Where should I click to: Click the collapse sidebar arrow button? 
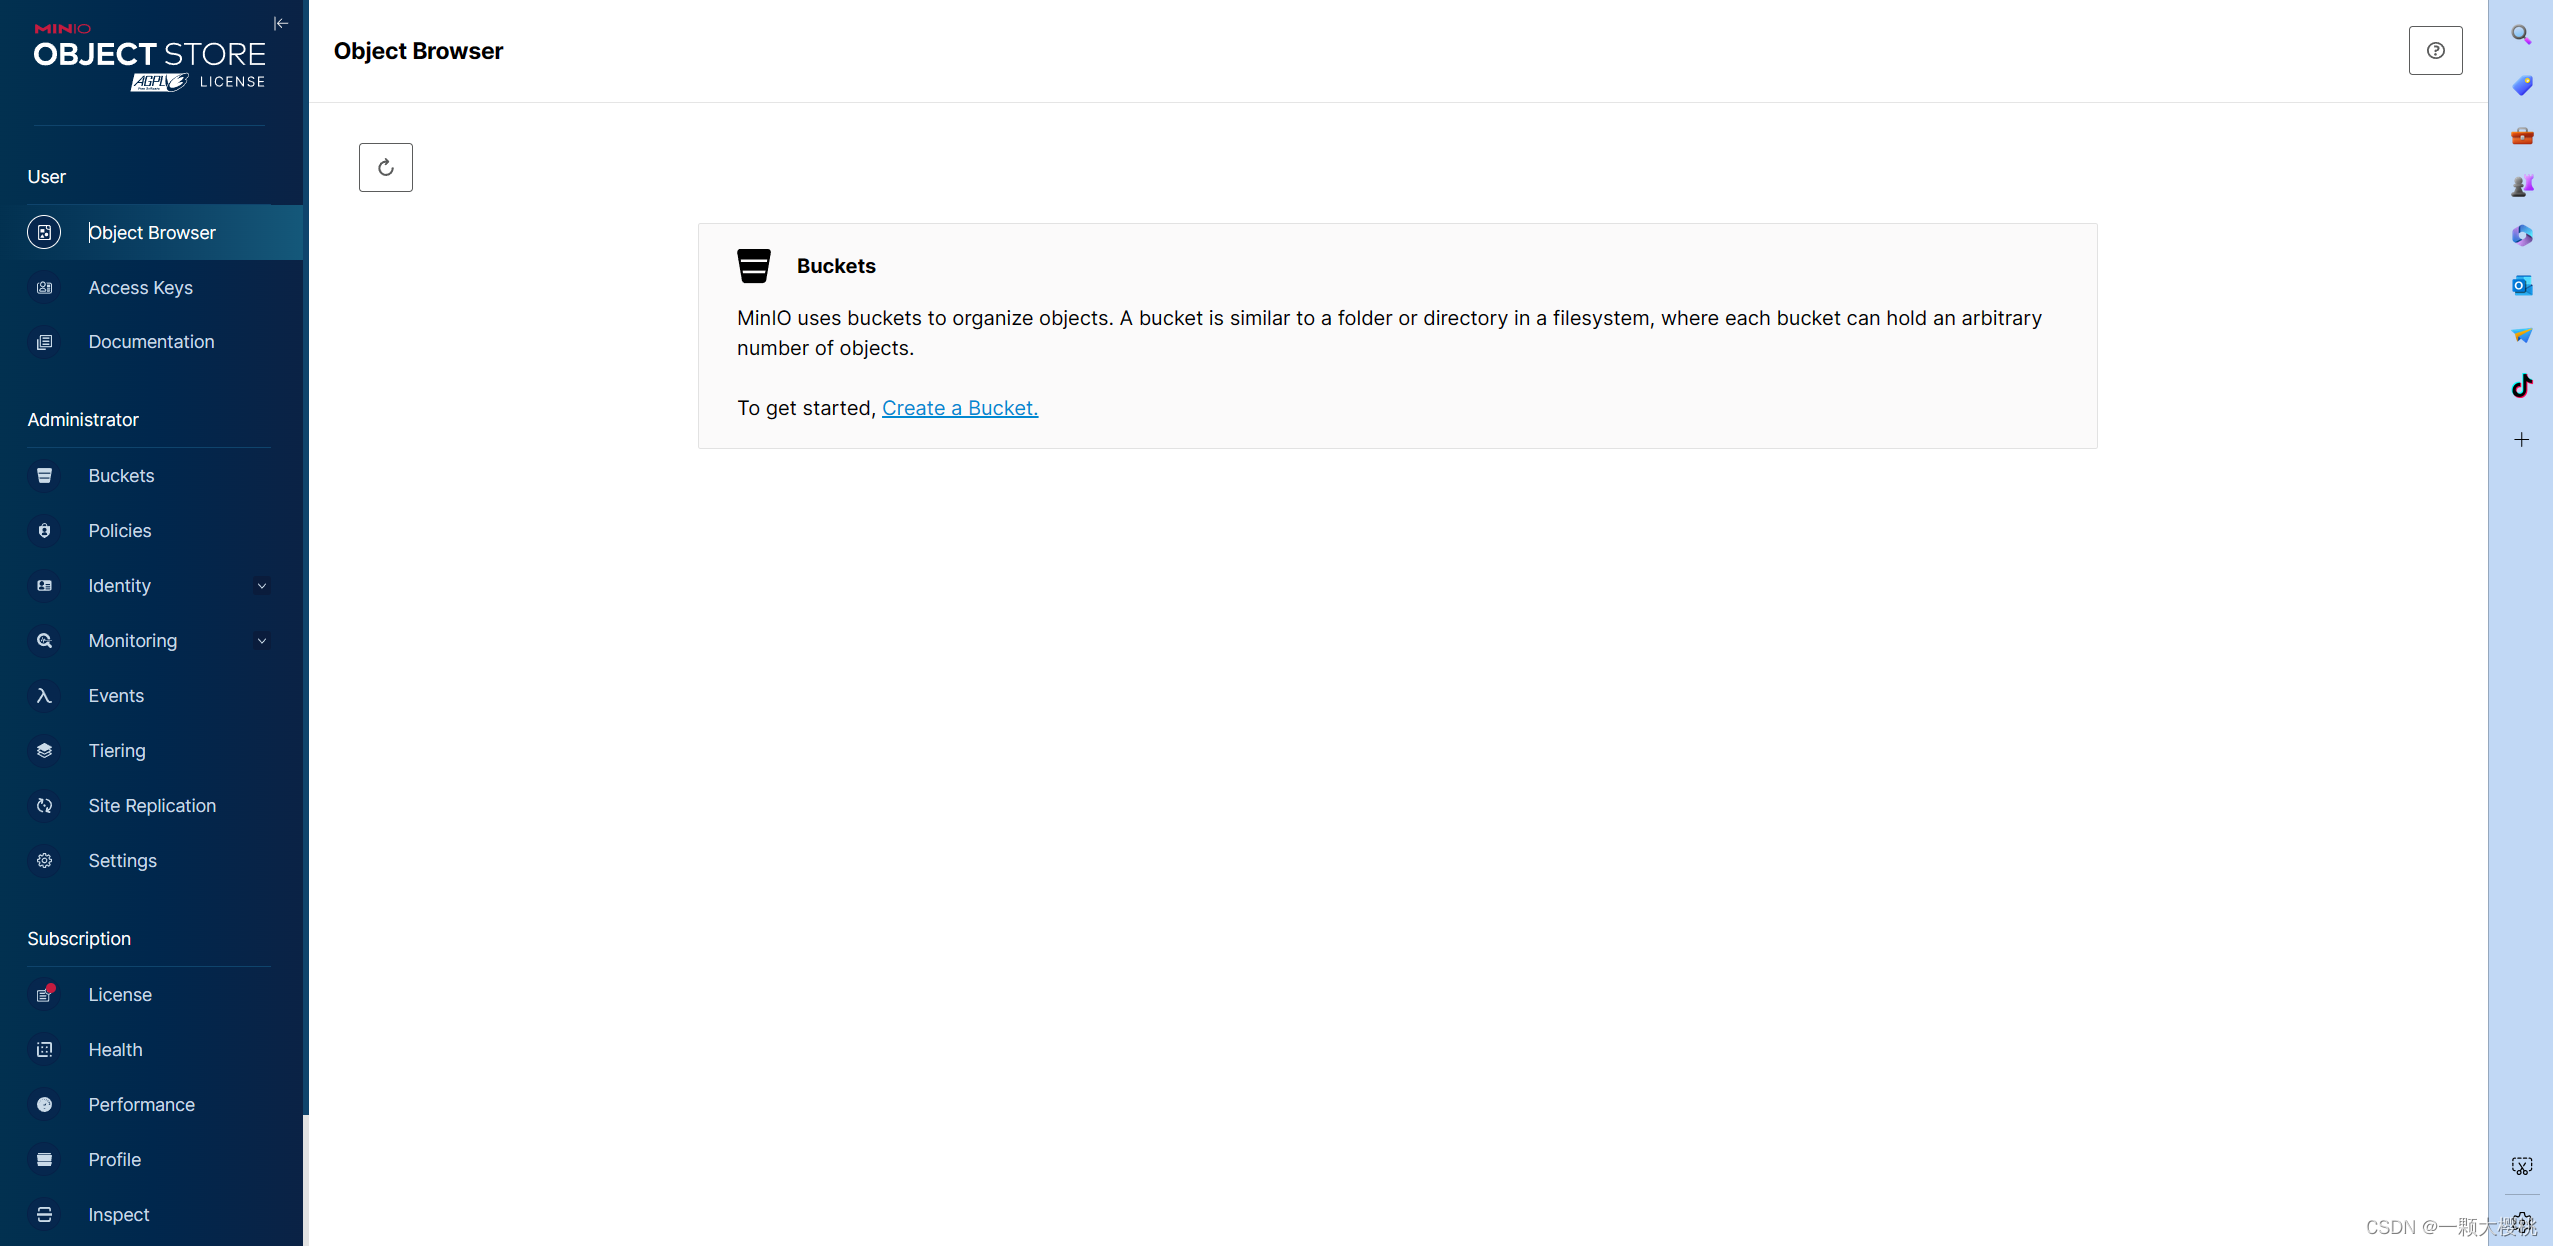280,24
